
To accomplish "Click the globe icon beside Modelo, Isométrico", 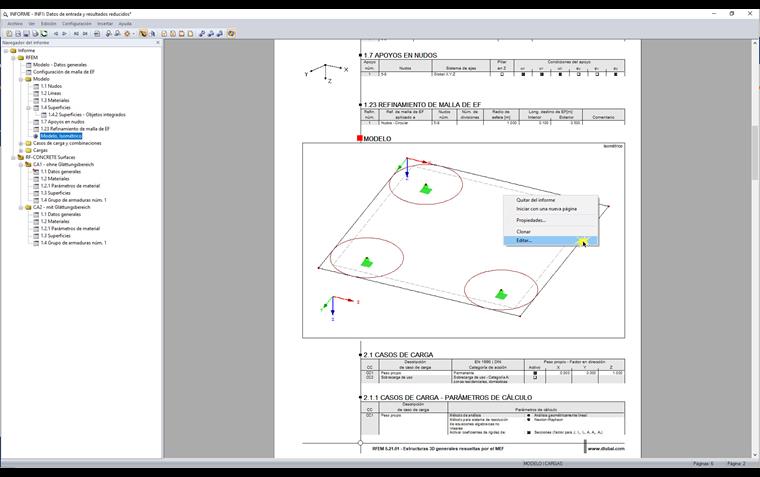I will (36, 136).
